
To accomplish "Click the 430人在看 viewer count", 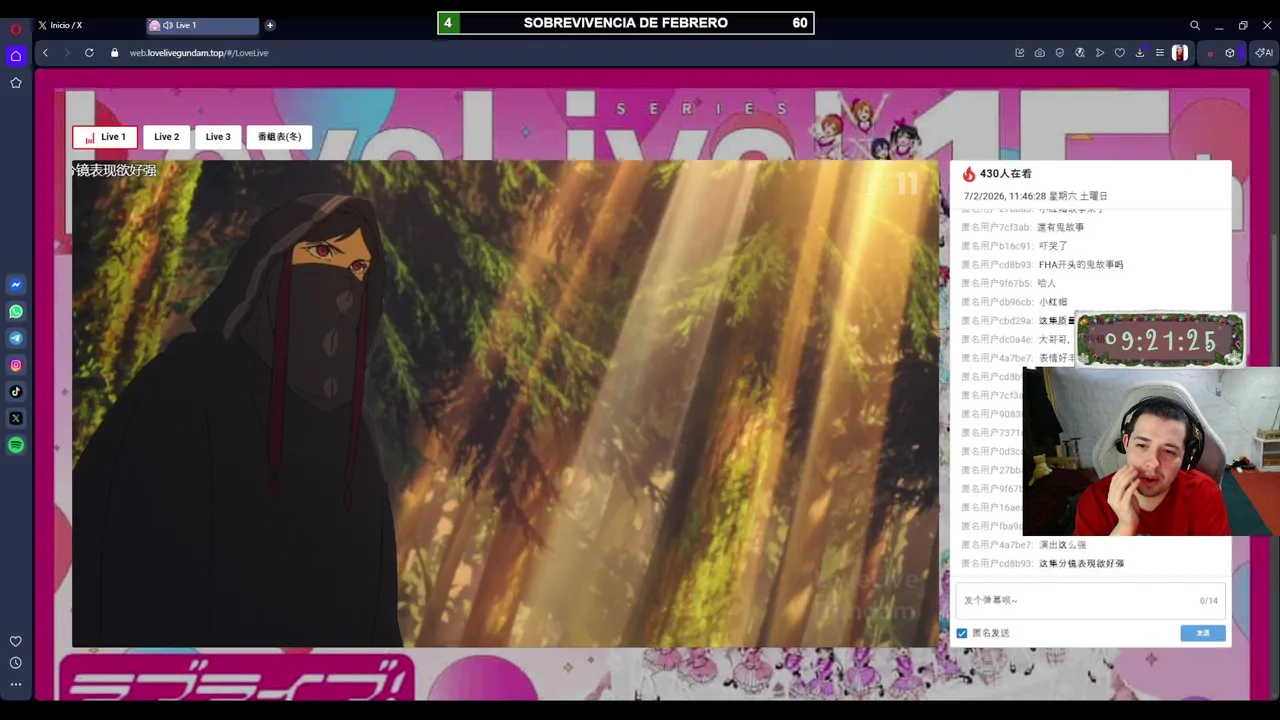I will click(x=1006, y=174).
